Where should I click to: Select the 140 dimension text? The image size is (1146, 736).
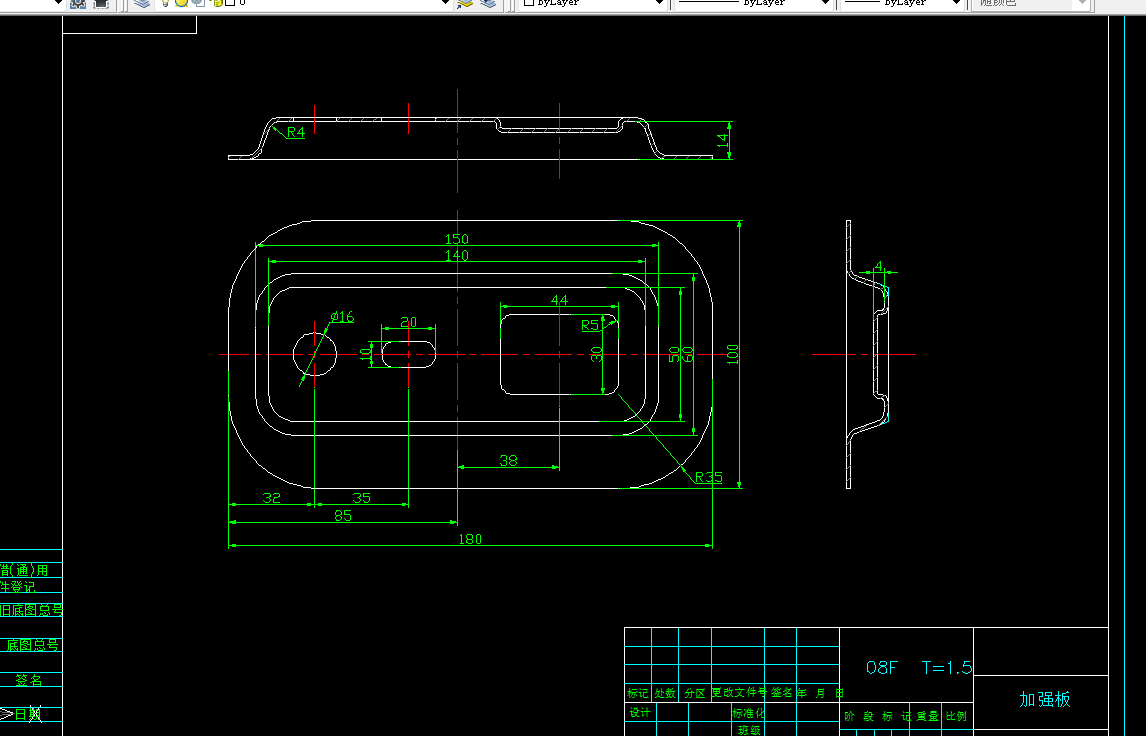point(457,255)
